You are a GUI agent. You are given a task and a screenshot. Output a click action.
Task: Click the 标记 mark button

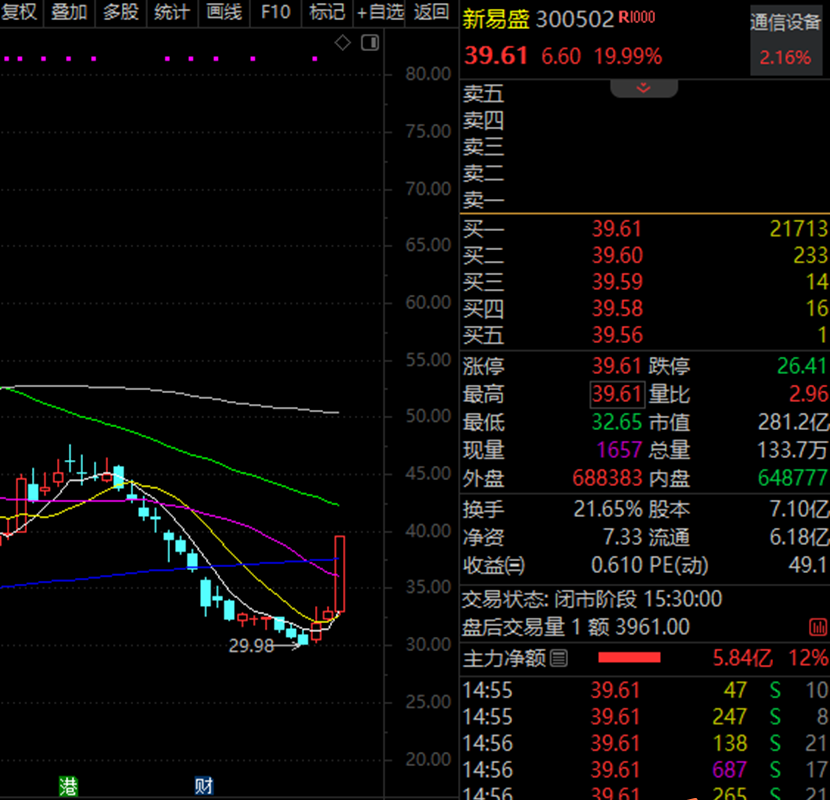(x=327, y=12)
